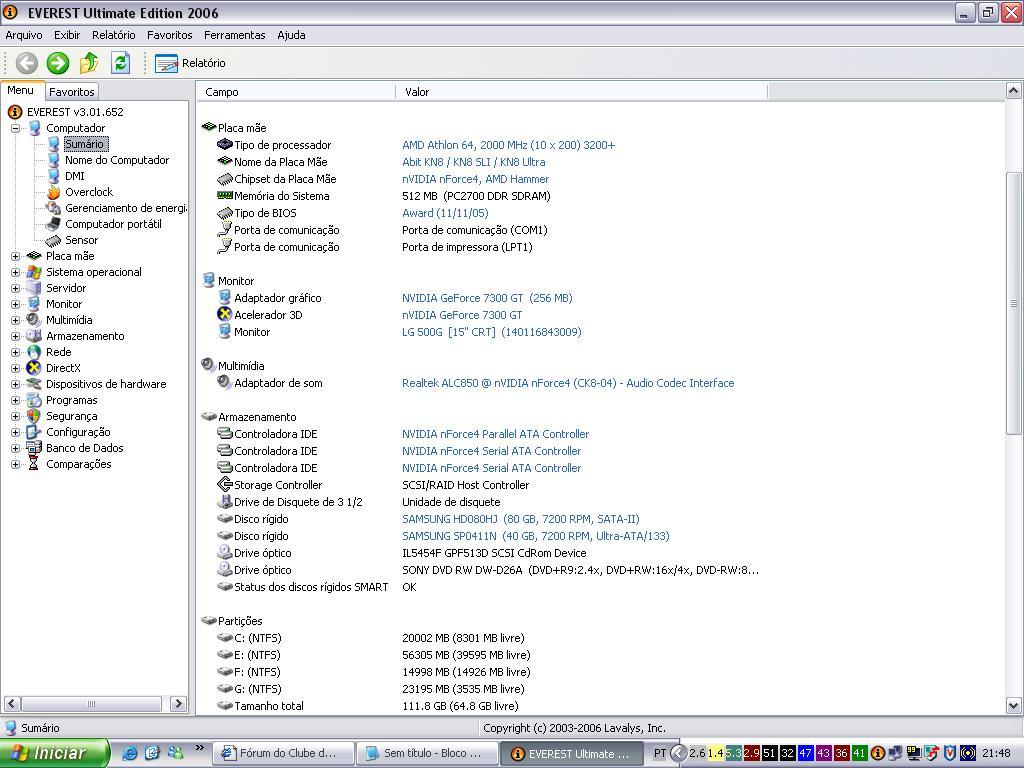Click the tree pane scroll left arrow
Image resolution: width=1024 pixels, height=768 pixels.
(12, 703)
